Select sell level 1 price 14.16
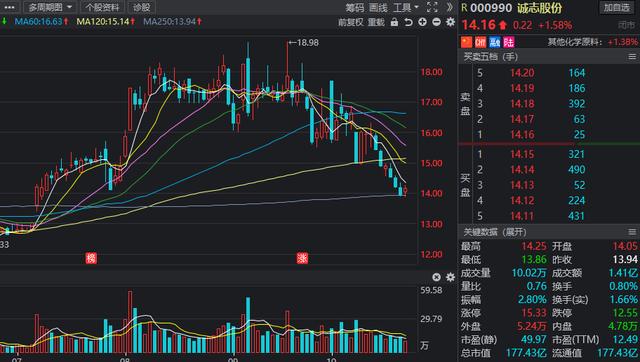The width and height of the screenshot is (640, 362). (x=522, y=134)
